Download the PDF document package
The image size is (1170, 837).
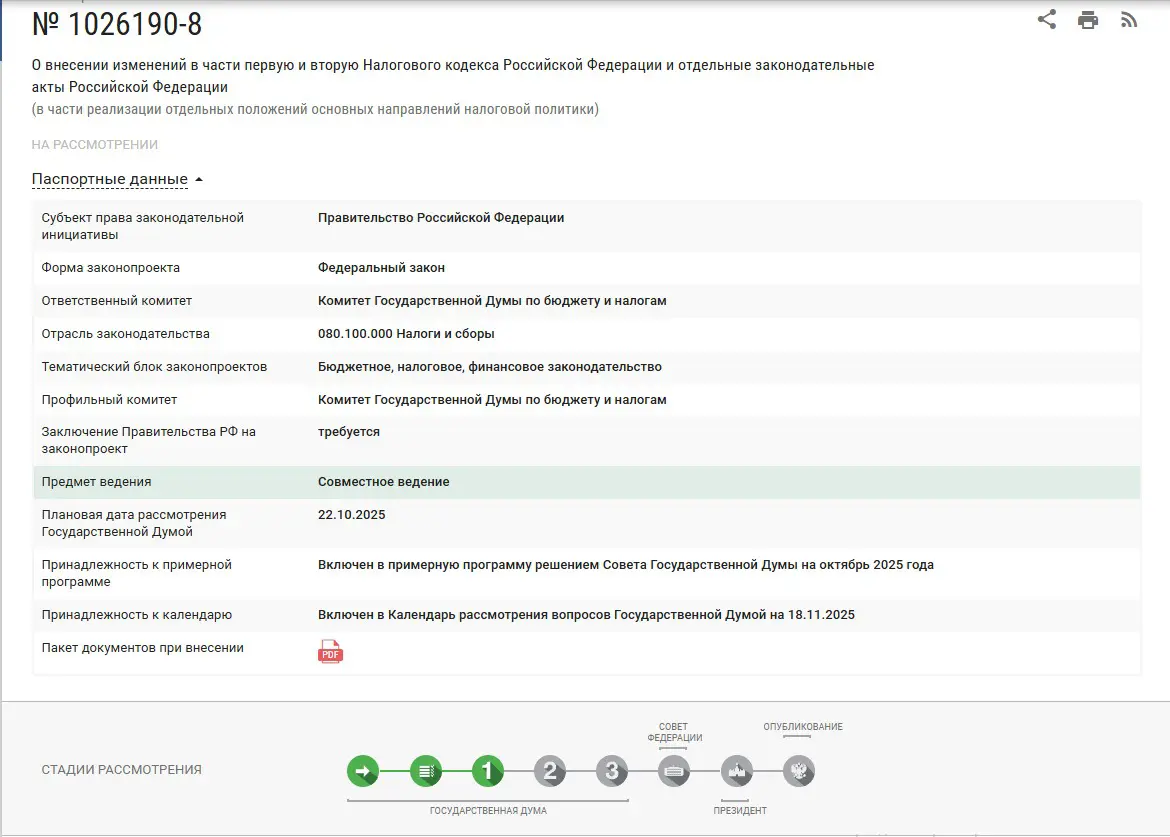pos(330,651)
